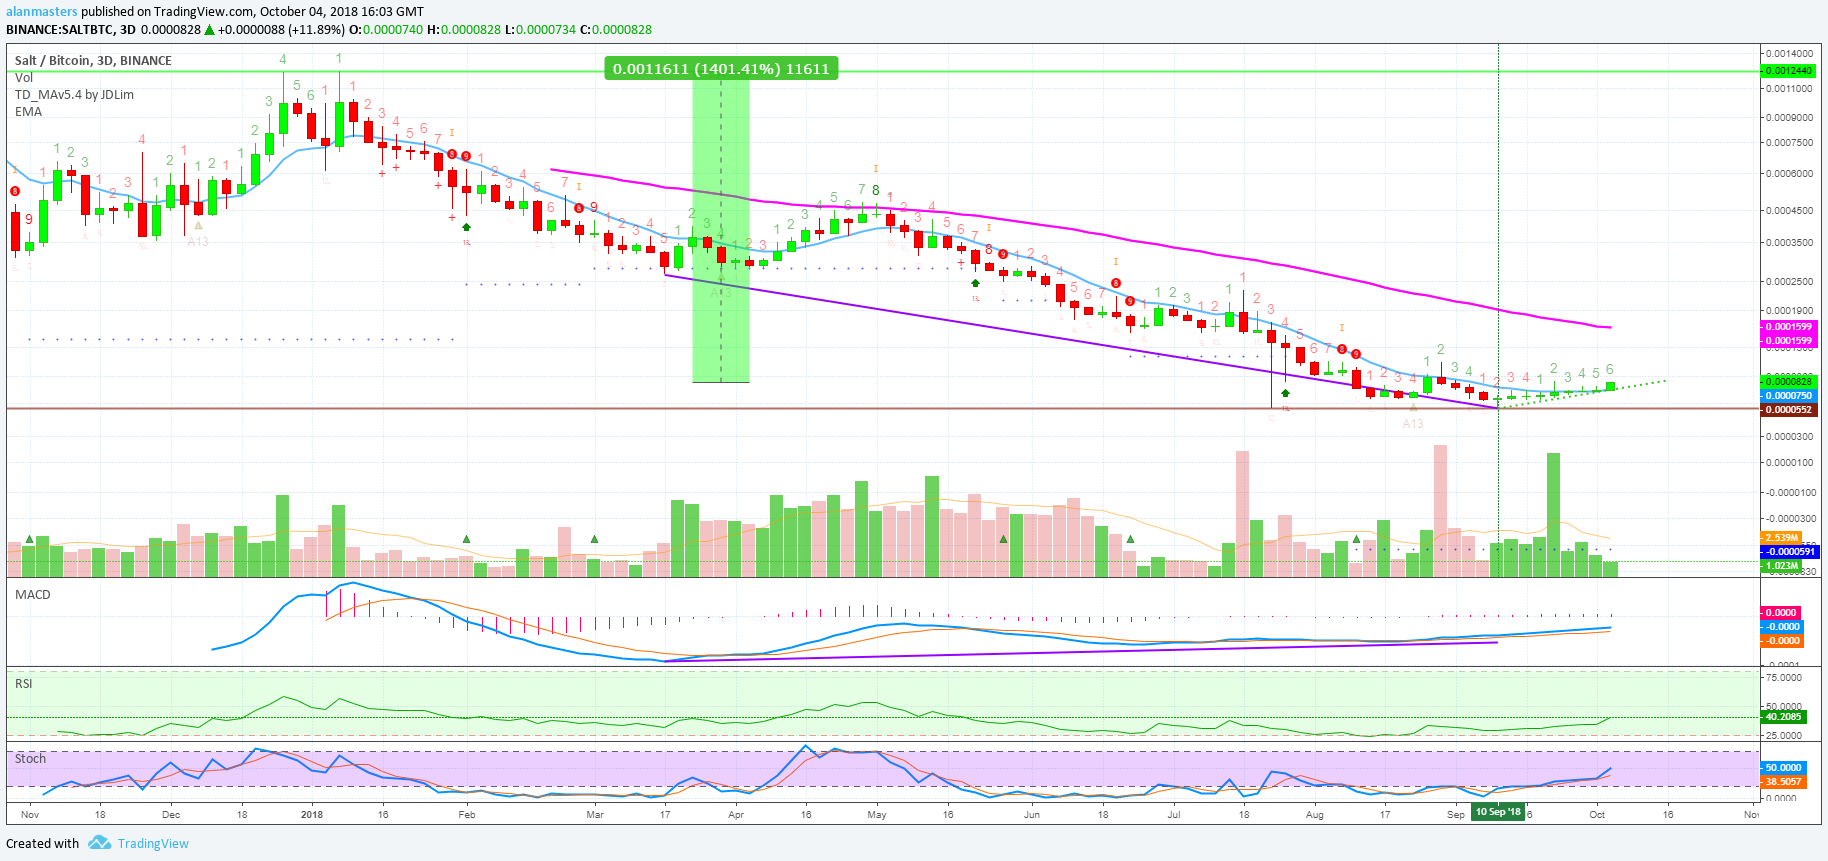Click the O:0.0000740 open price value
The width and height of the screenshot is (1828, 861).
click(386, 29)
